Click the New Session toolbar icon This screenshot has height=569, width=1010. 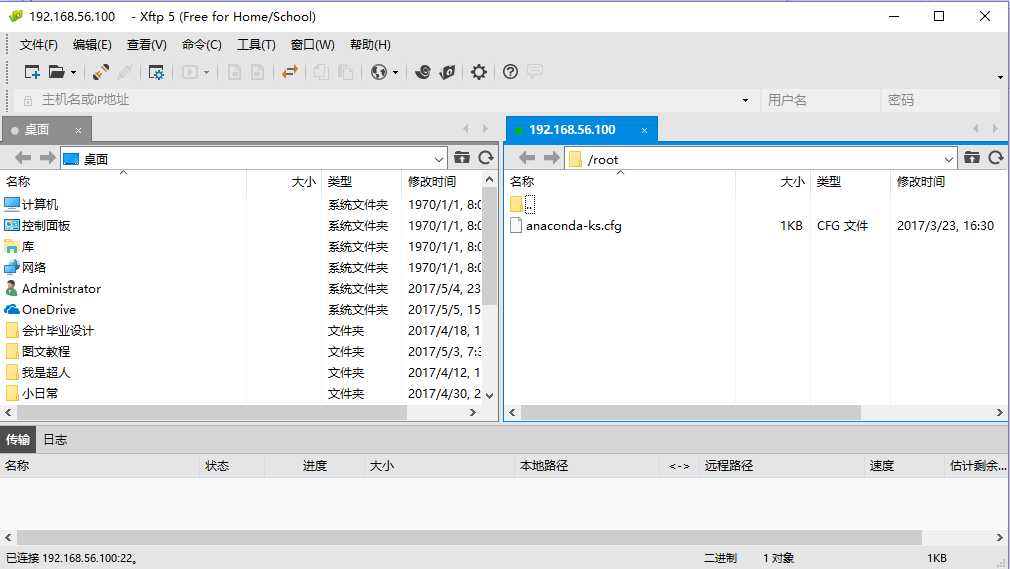point(32,72)
